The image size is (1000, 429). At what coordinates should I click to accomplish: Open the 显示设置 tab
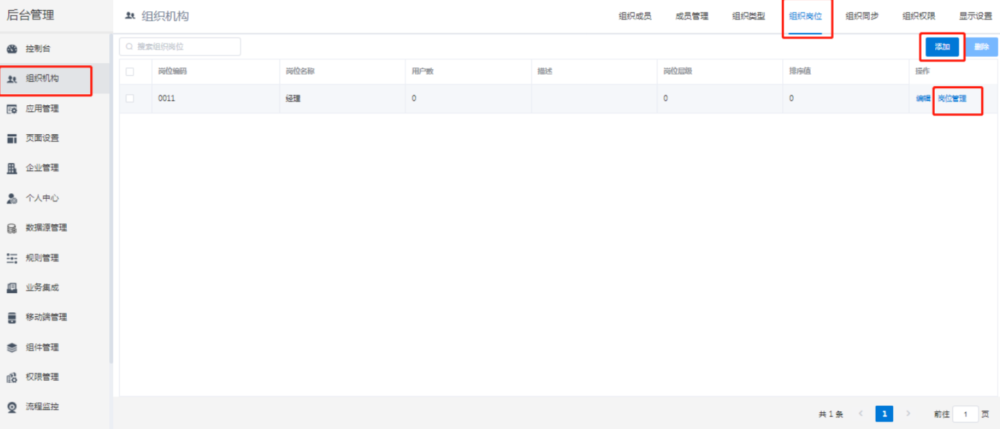[975, 16]
